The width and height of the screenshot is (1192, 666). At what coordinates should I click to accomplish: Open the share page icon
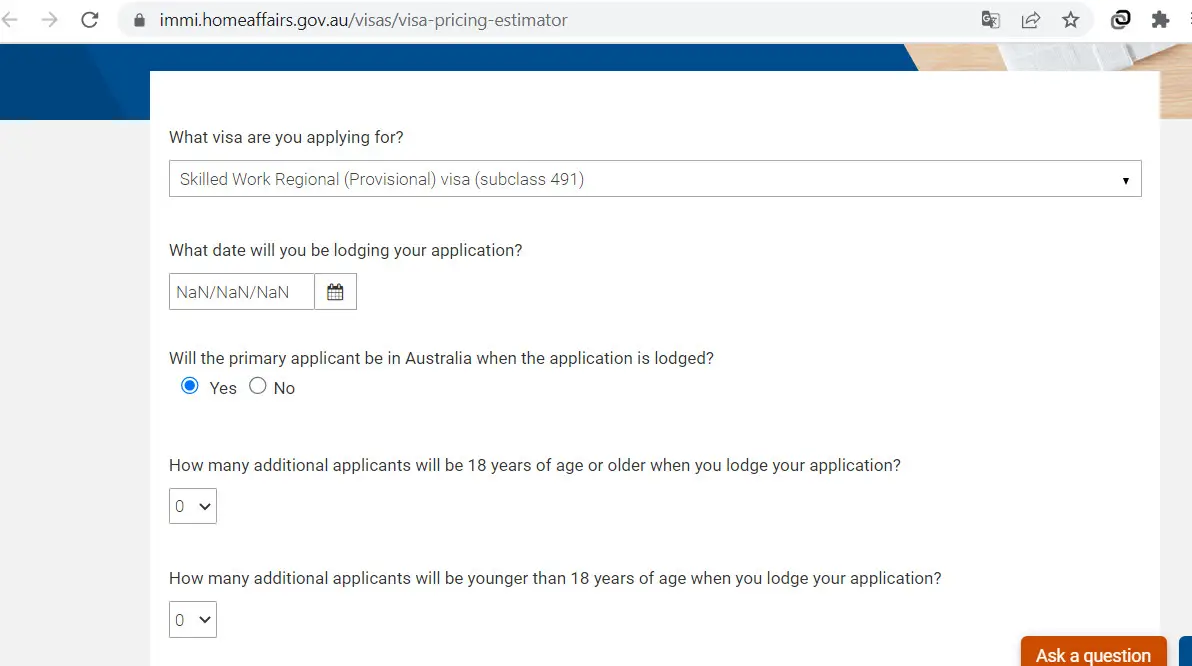coord(1031,20)
